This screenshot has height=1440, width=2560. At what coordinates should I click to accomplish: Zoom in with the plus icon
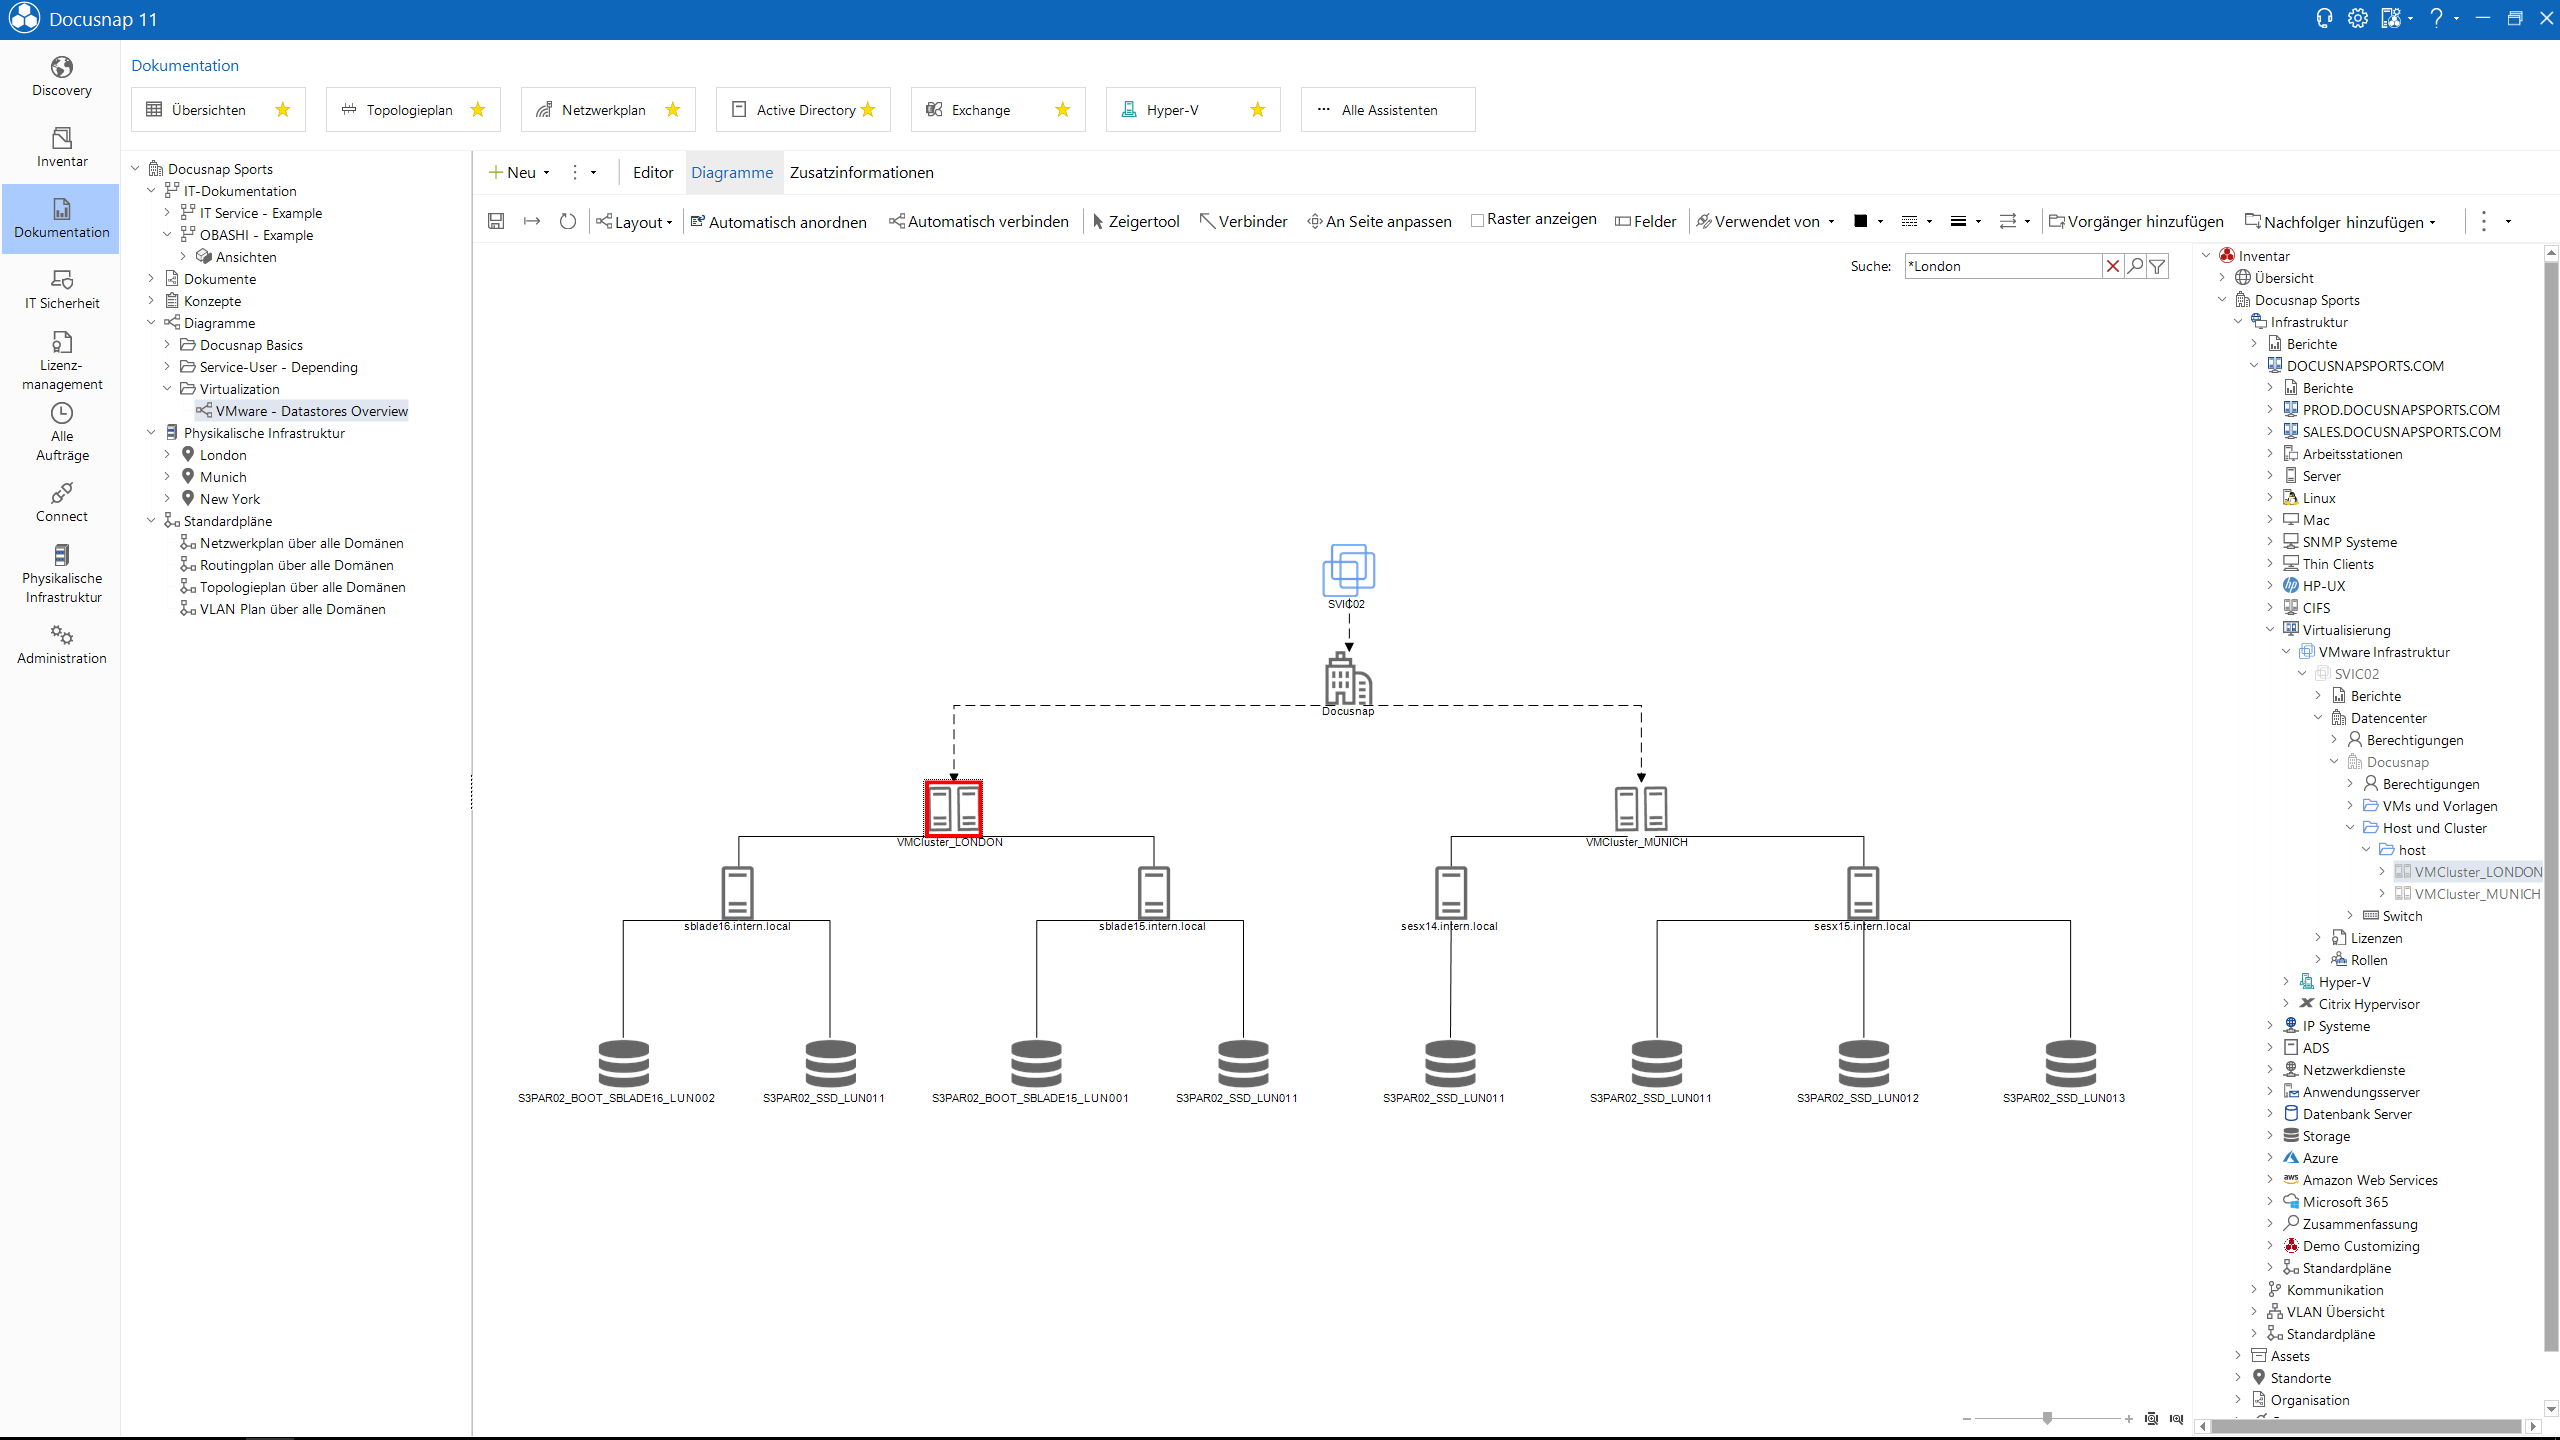click(2129, 1419)
